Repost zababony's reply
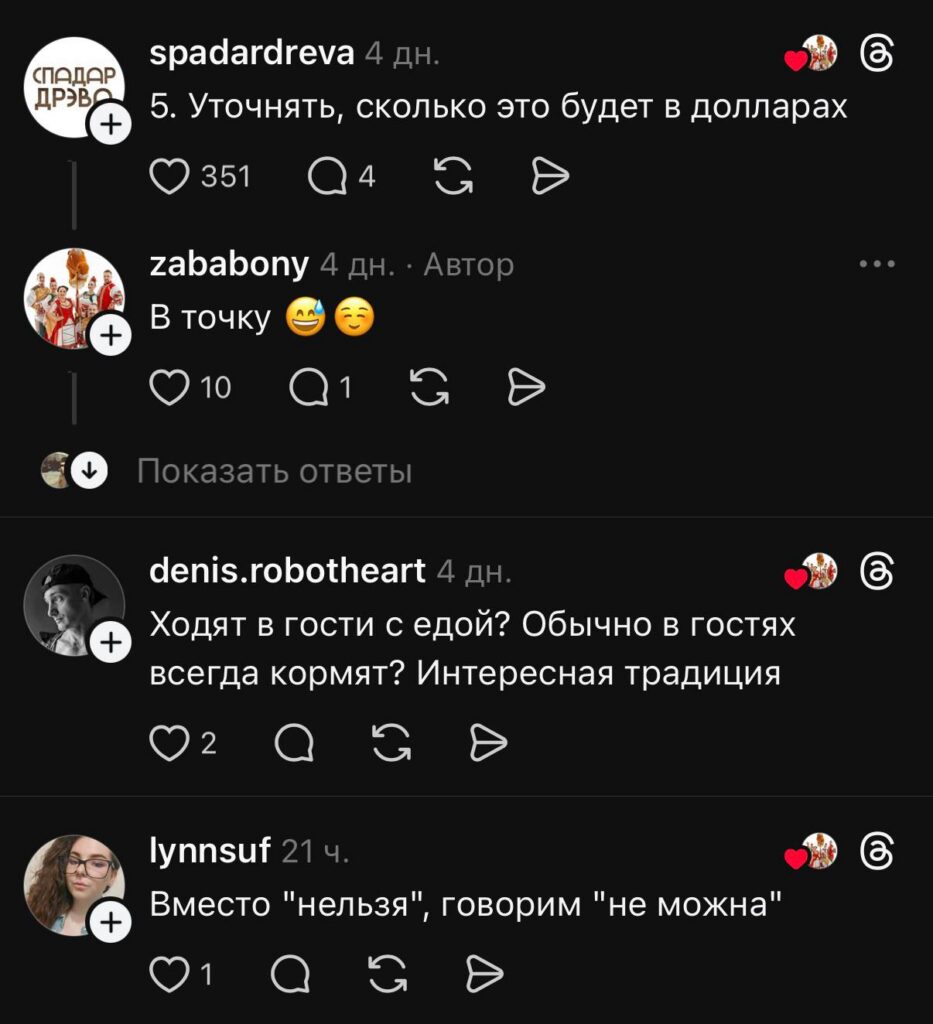Image resolution: width=933 pixels, height=1024 pixels. coord(429,387)
